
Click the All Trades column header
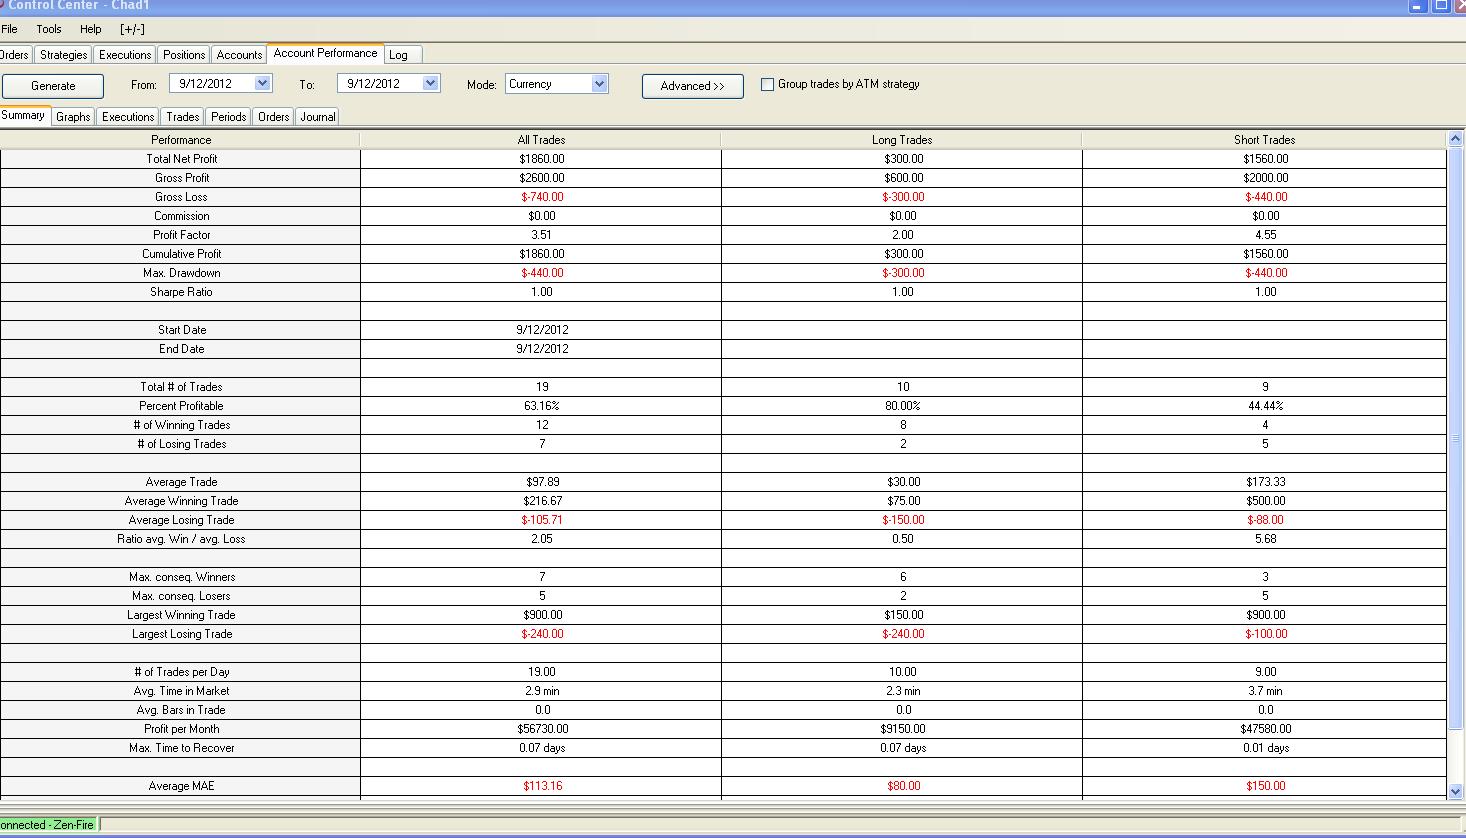pos(541,140)
